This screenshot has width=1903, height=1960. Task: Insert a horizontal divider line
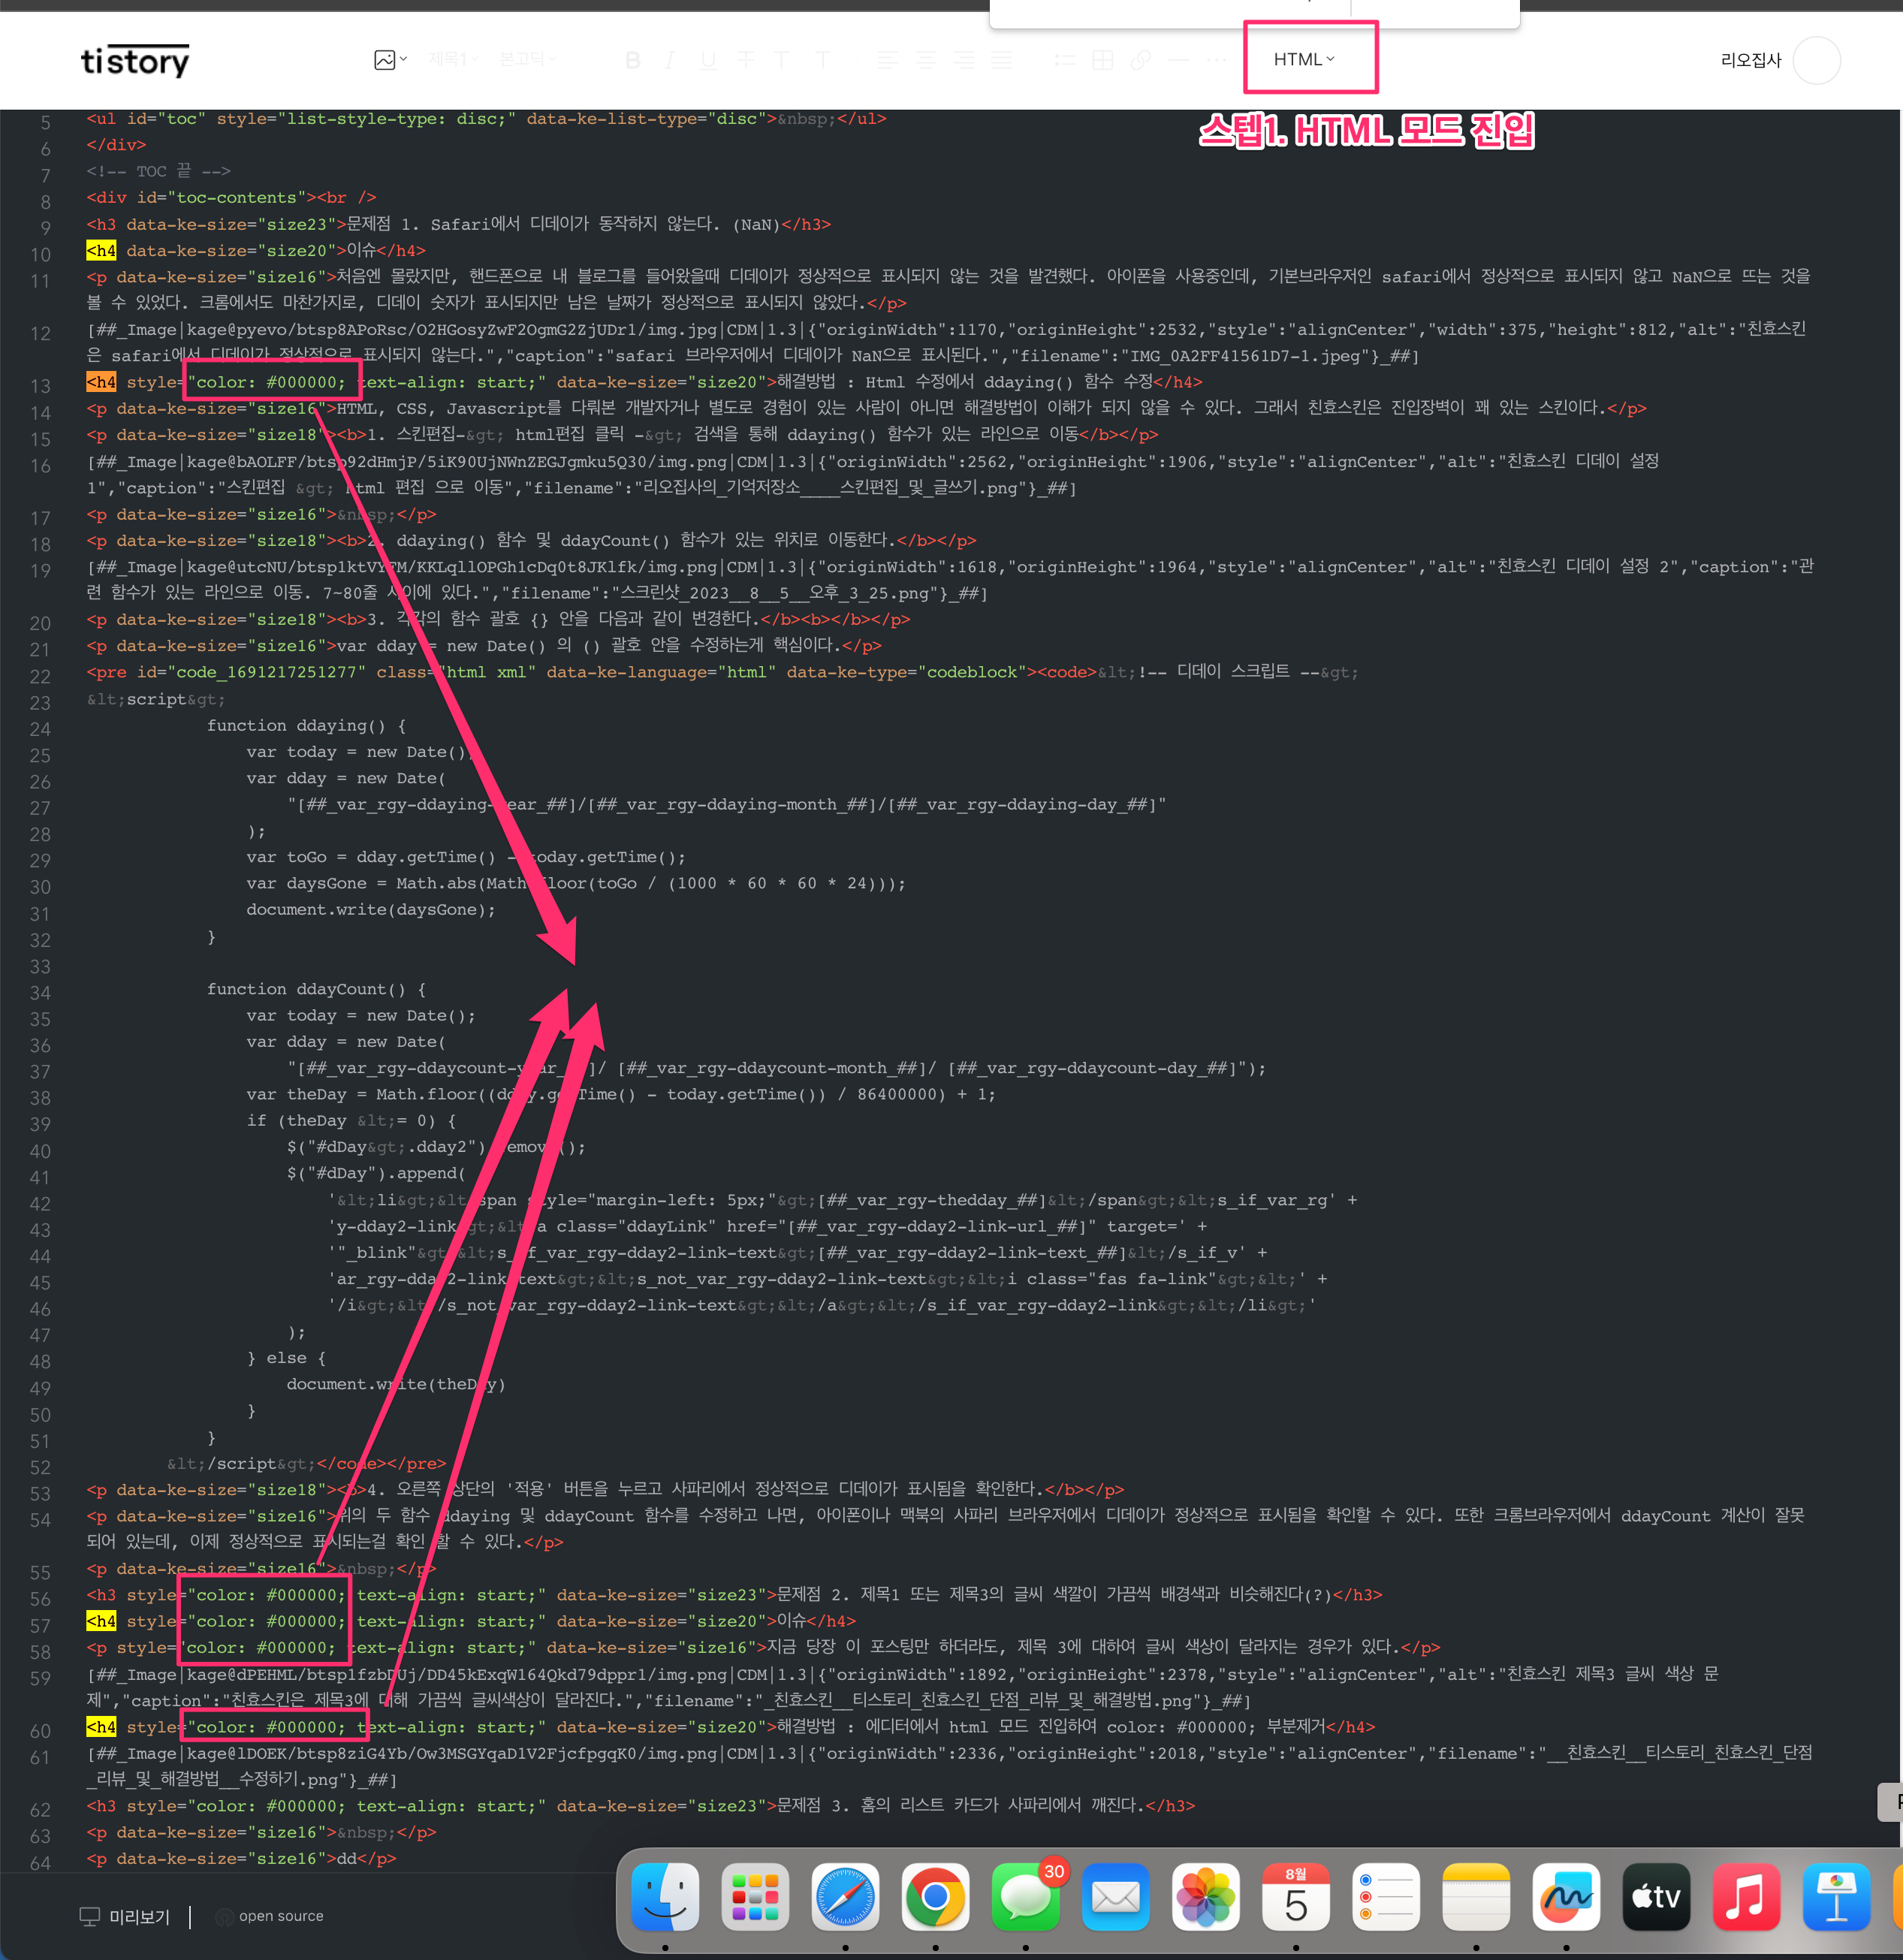pyautogui.click(x=1178, y=60)
